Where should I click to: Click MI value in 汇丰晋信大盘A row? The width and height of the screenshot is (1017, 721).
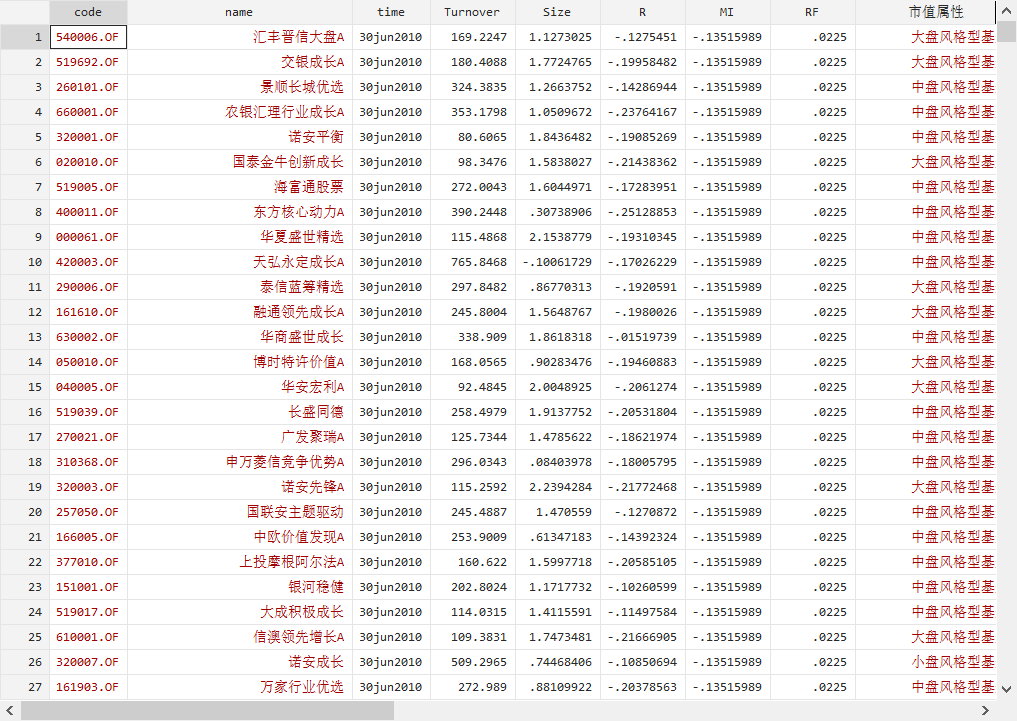[728, 37]
